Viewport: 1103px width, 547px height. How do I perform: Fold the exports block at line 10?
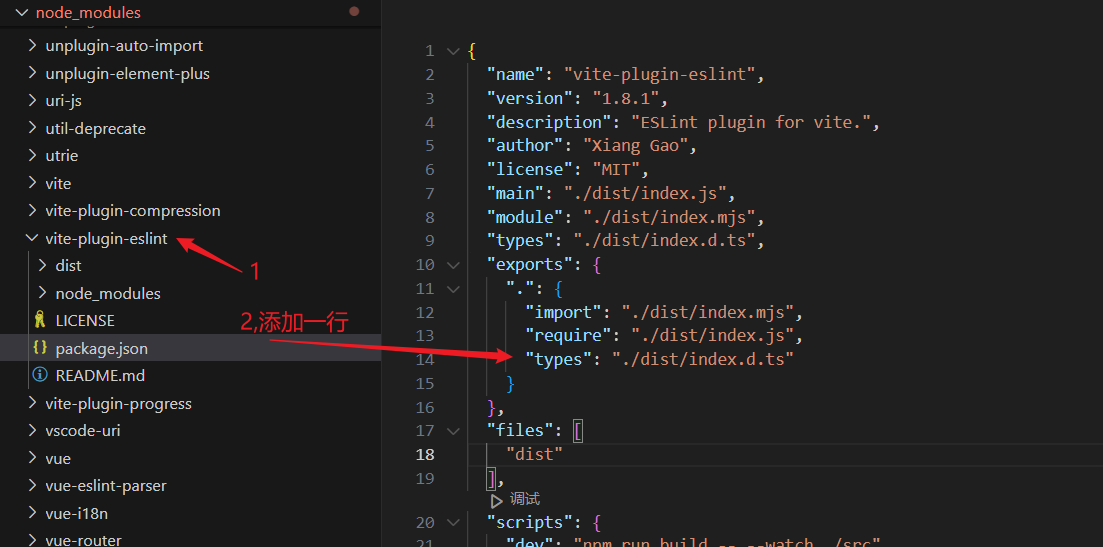(453, 265)
